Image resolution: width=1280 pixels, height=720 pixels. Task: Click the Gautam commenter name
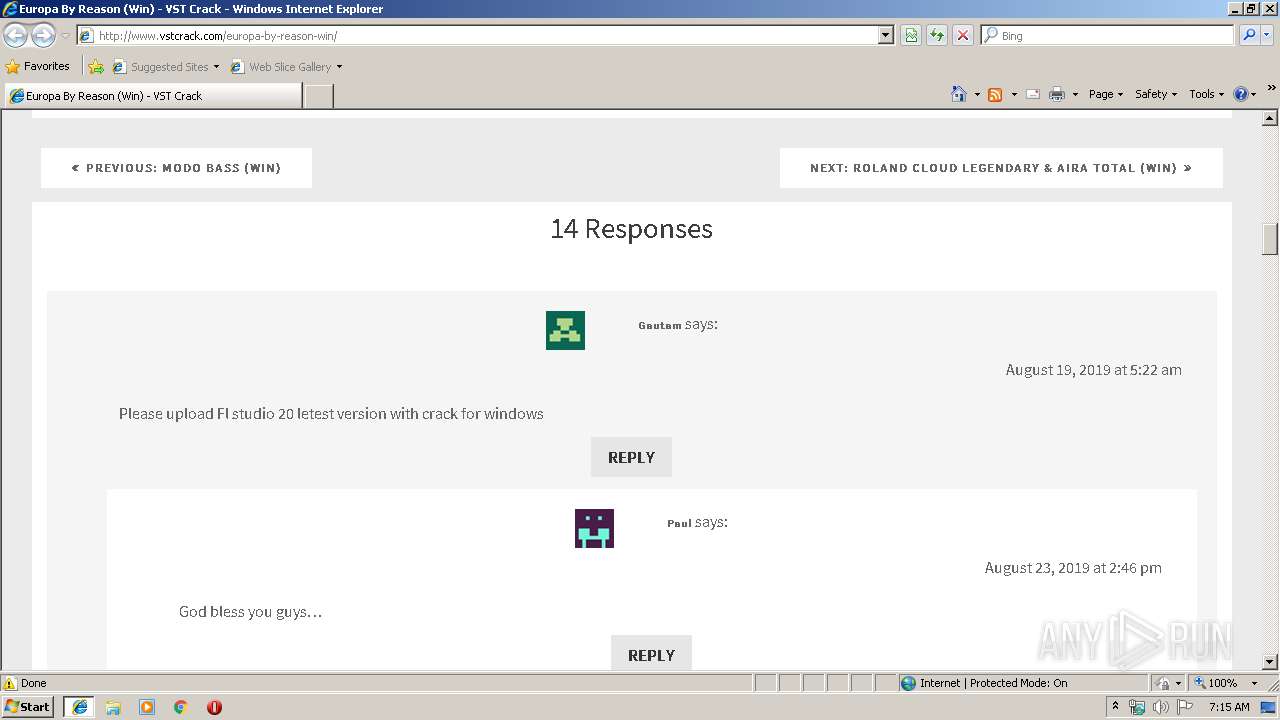pos(660,325)
